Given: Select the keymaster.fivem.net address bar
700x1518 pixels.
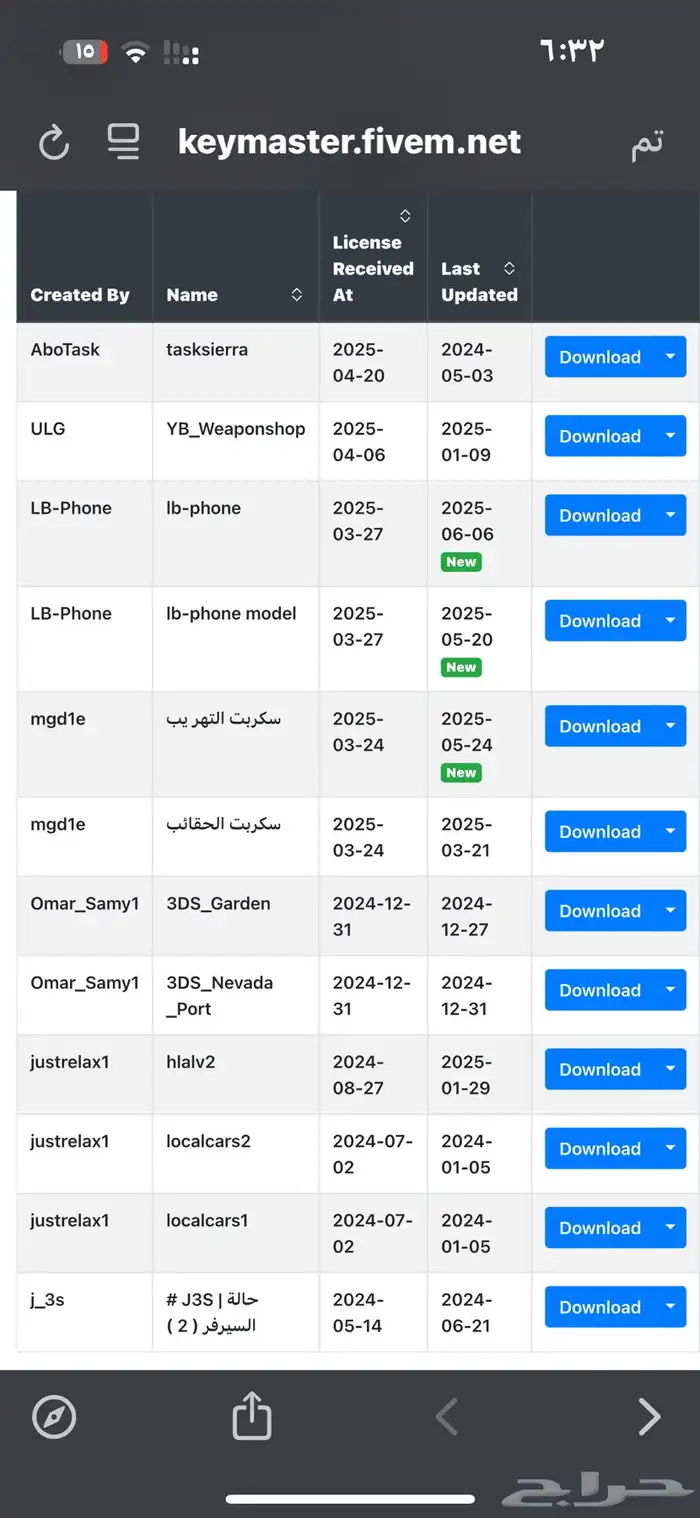Looking at the screenshot, I should coord(348,141).
